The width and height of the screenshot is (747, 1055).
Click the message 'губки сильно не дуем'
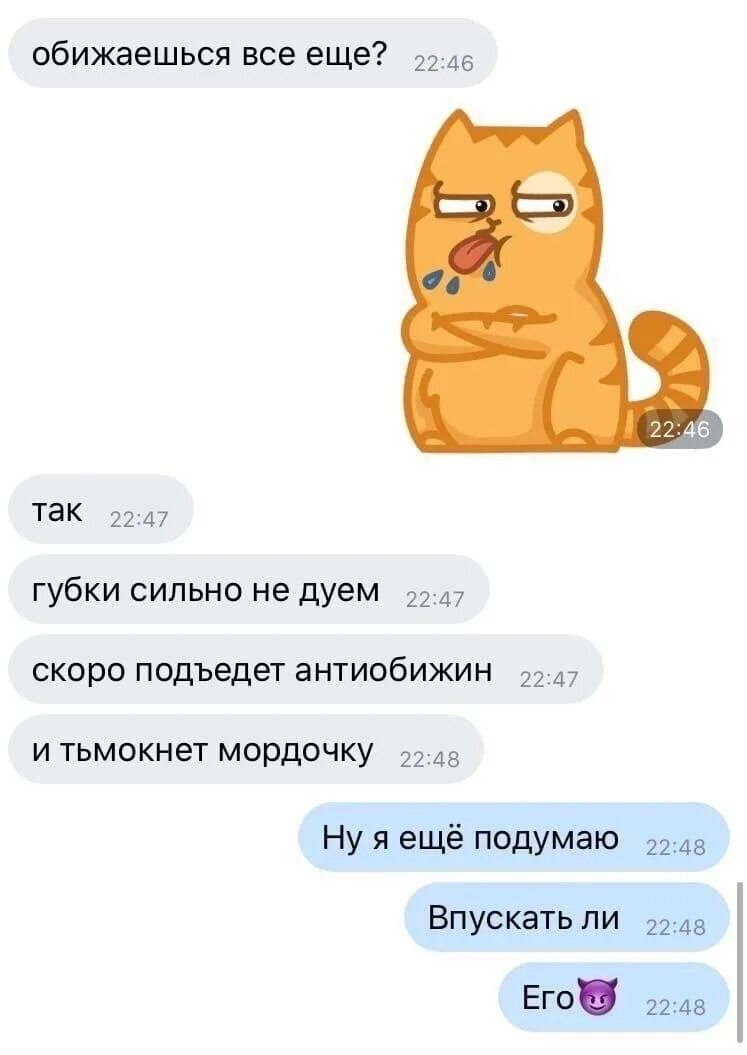(x=248, y=589)
